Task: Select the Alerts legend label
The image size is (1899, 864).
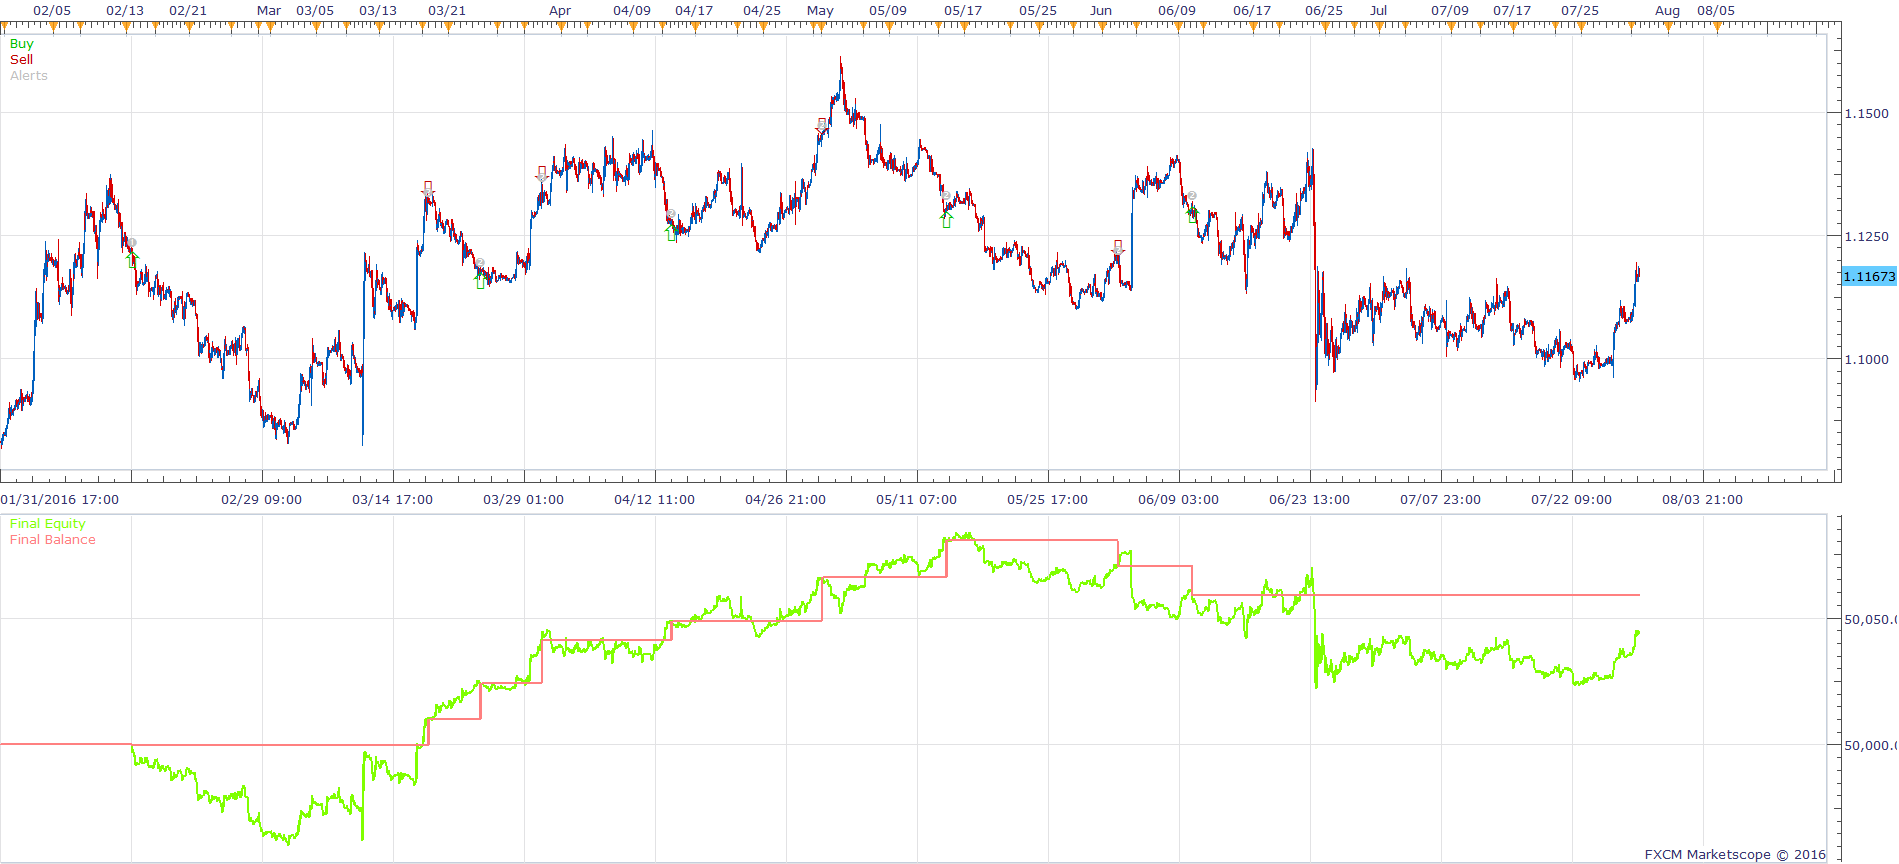Action: click(x=29, y=75)
